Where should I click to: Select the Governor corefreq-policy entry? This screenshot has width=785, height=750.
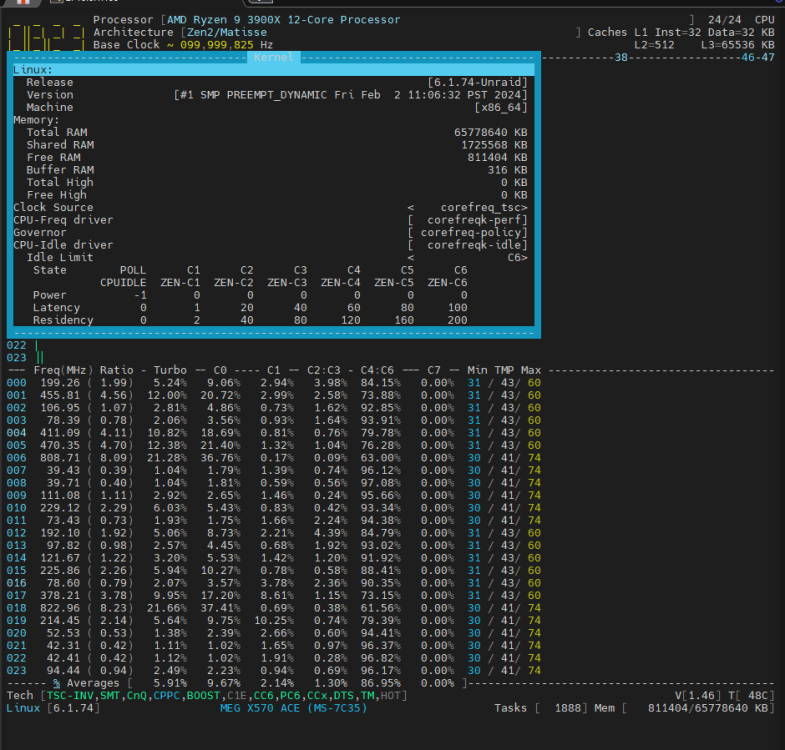(x=467, y=232)
